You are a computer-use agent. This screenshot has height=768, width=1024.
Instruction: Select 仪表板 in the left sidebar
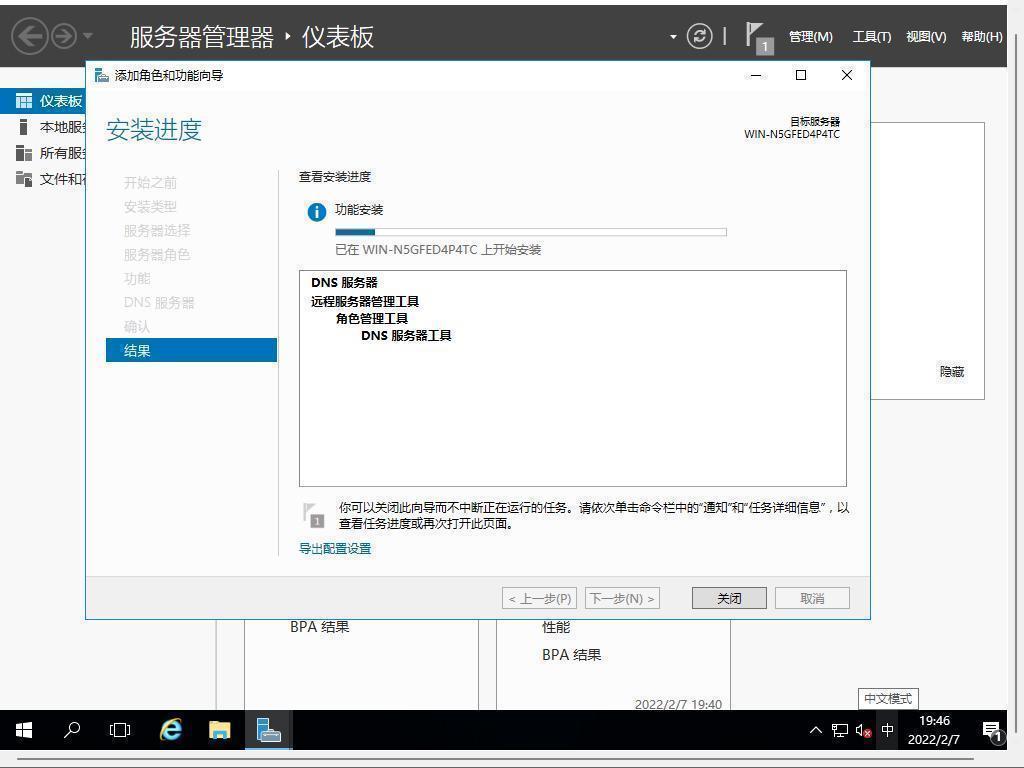coord(43,101)
